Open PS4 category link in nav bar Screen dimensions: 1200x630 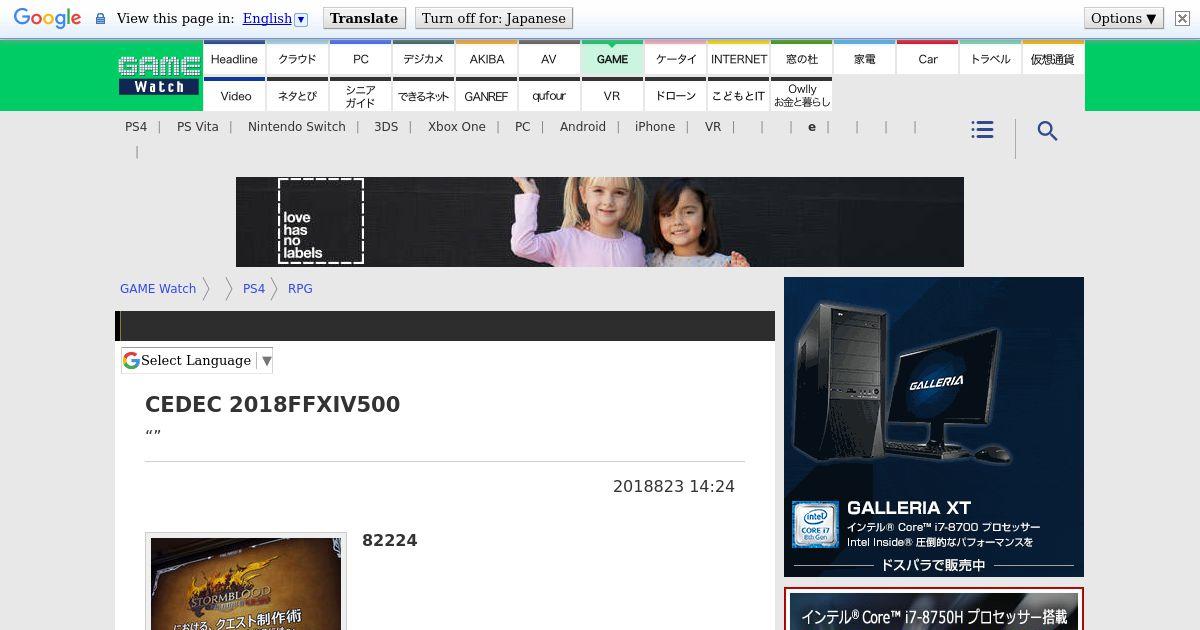pyautogui.click(x=136, y=126)
